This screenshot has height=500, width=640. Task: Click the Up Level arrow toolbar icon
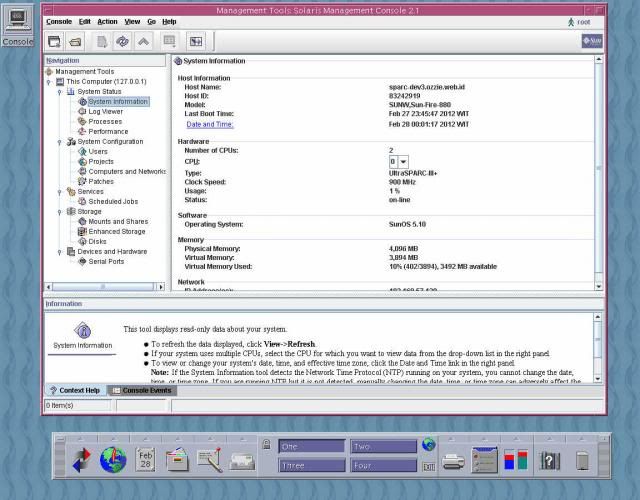point(143,41)
